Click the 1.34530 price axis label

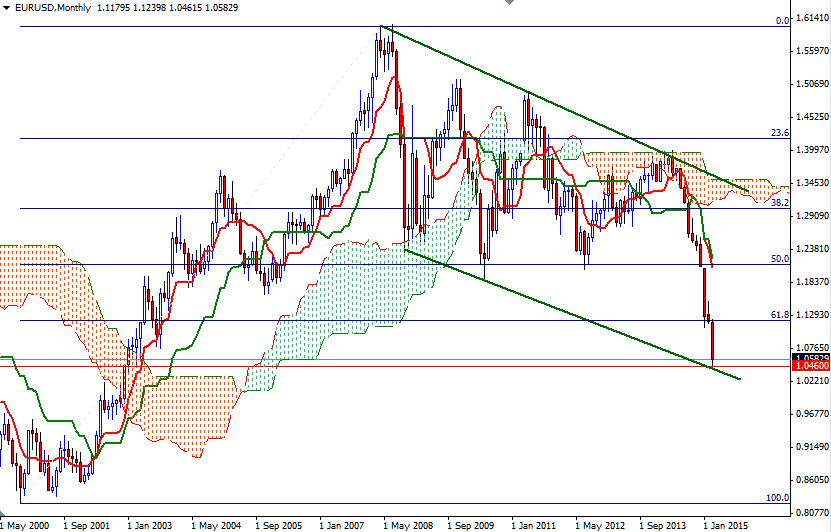[x=812, y=183]
